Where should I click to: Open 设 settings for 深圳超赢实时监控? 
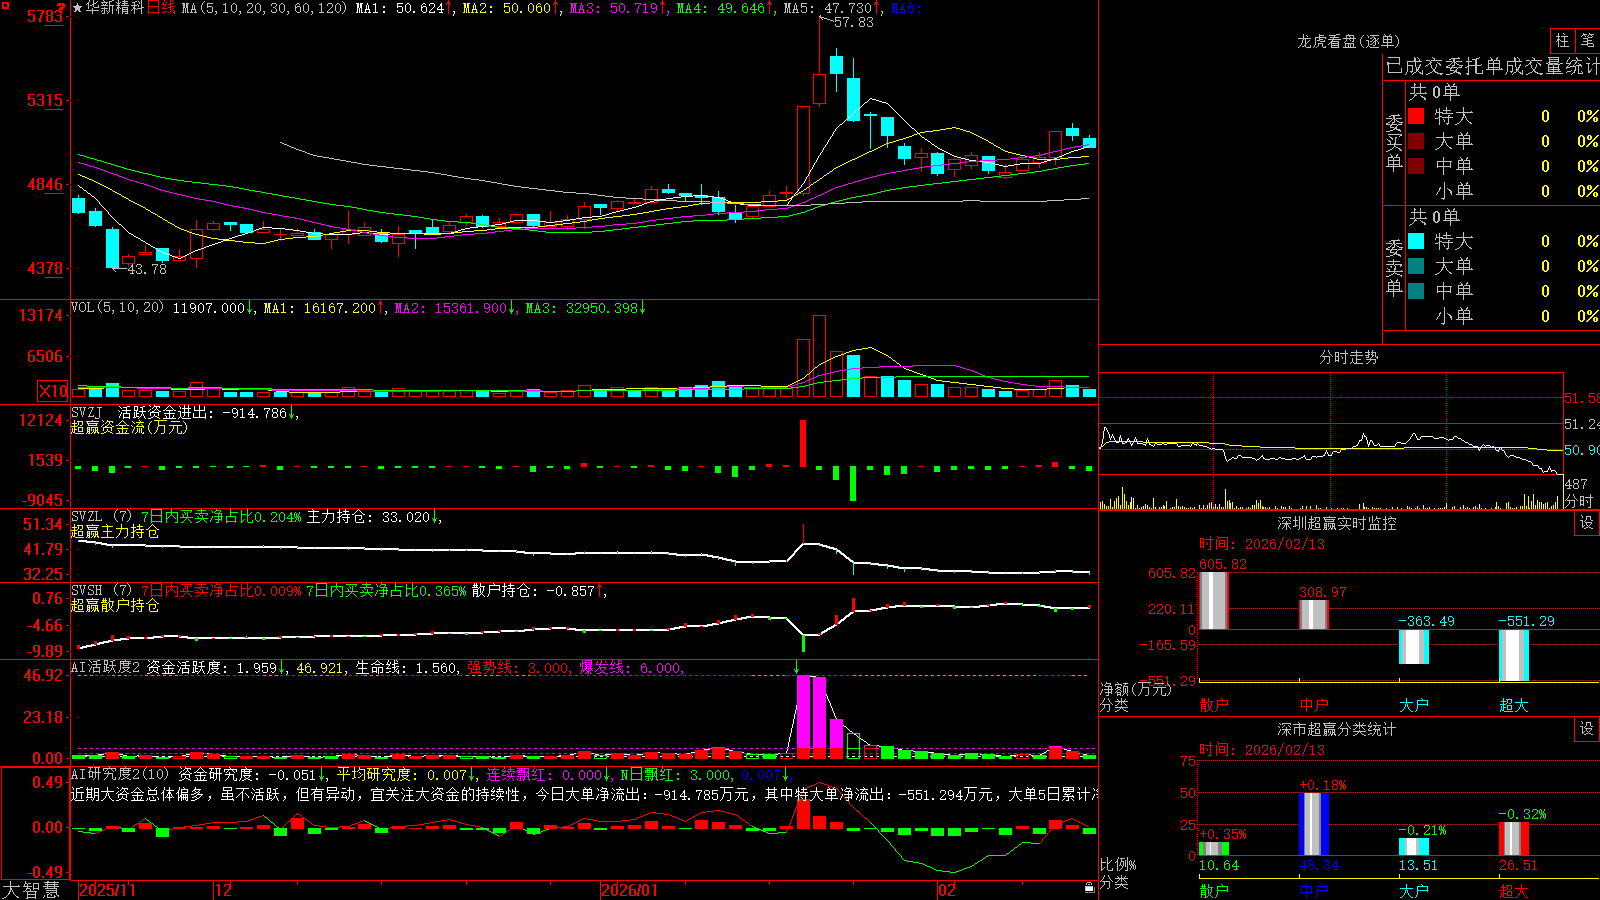tap(1587, 523)
